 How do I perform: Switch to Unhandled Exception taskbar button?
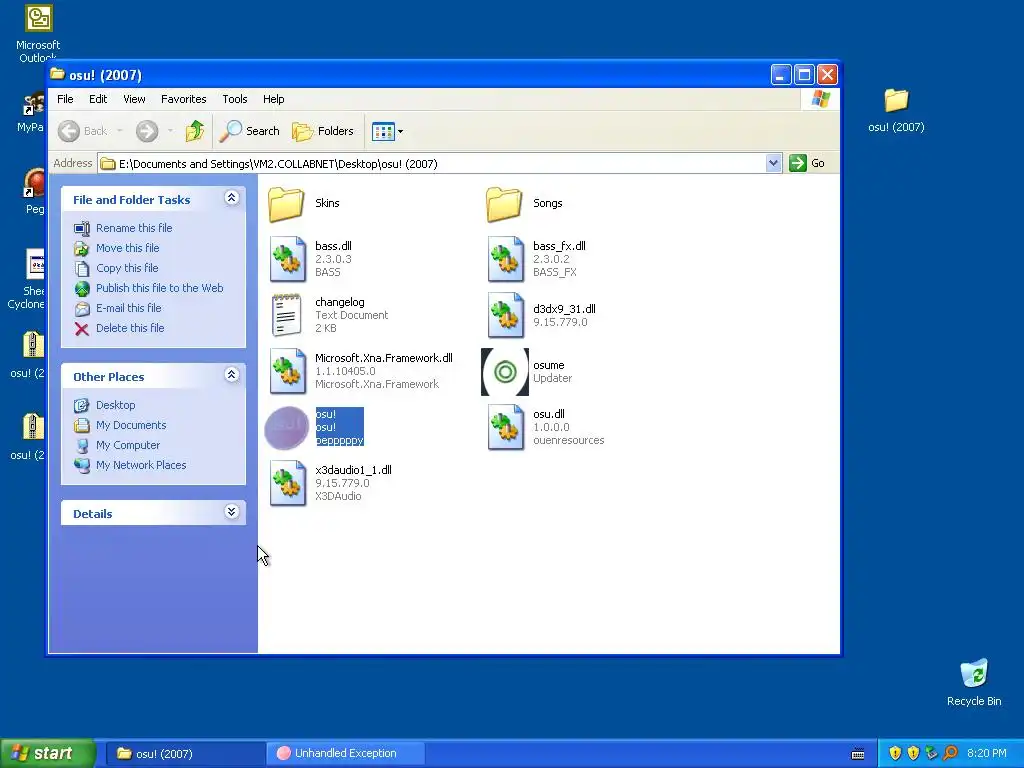point(345,754)
